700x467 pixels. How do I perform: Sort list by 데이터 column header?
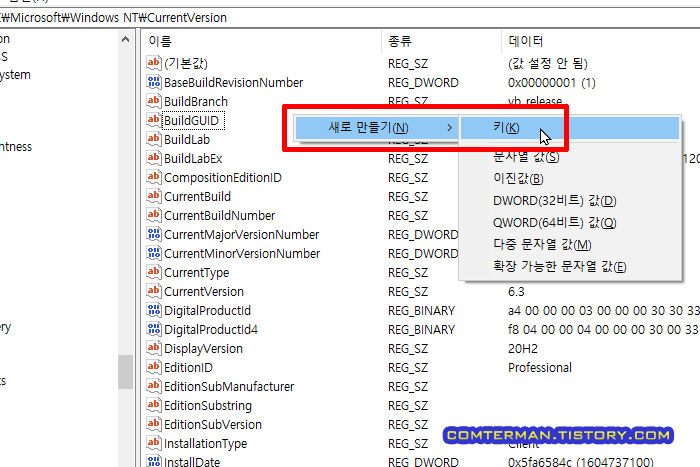(600, 42)
